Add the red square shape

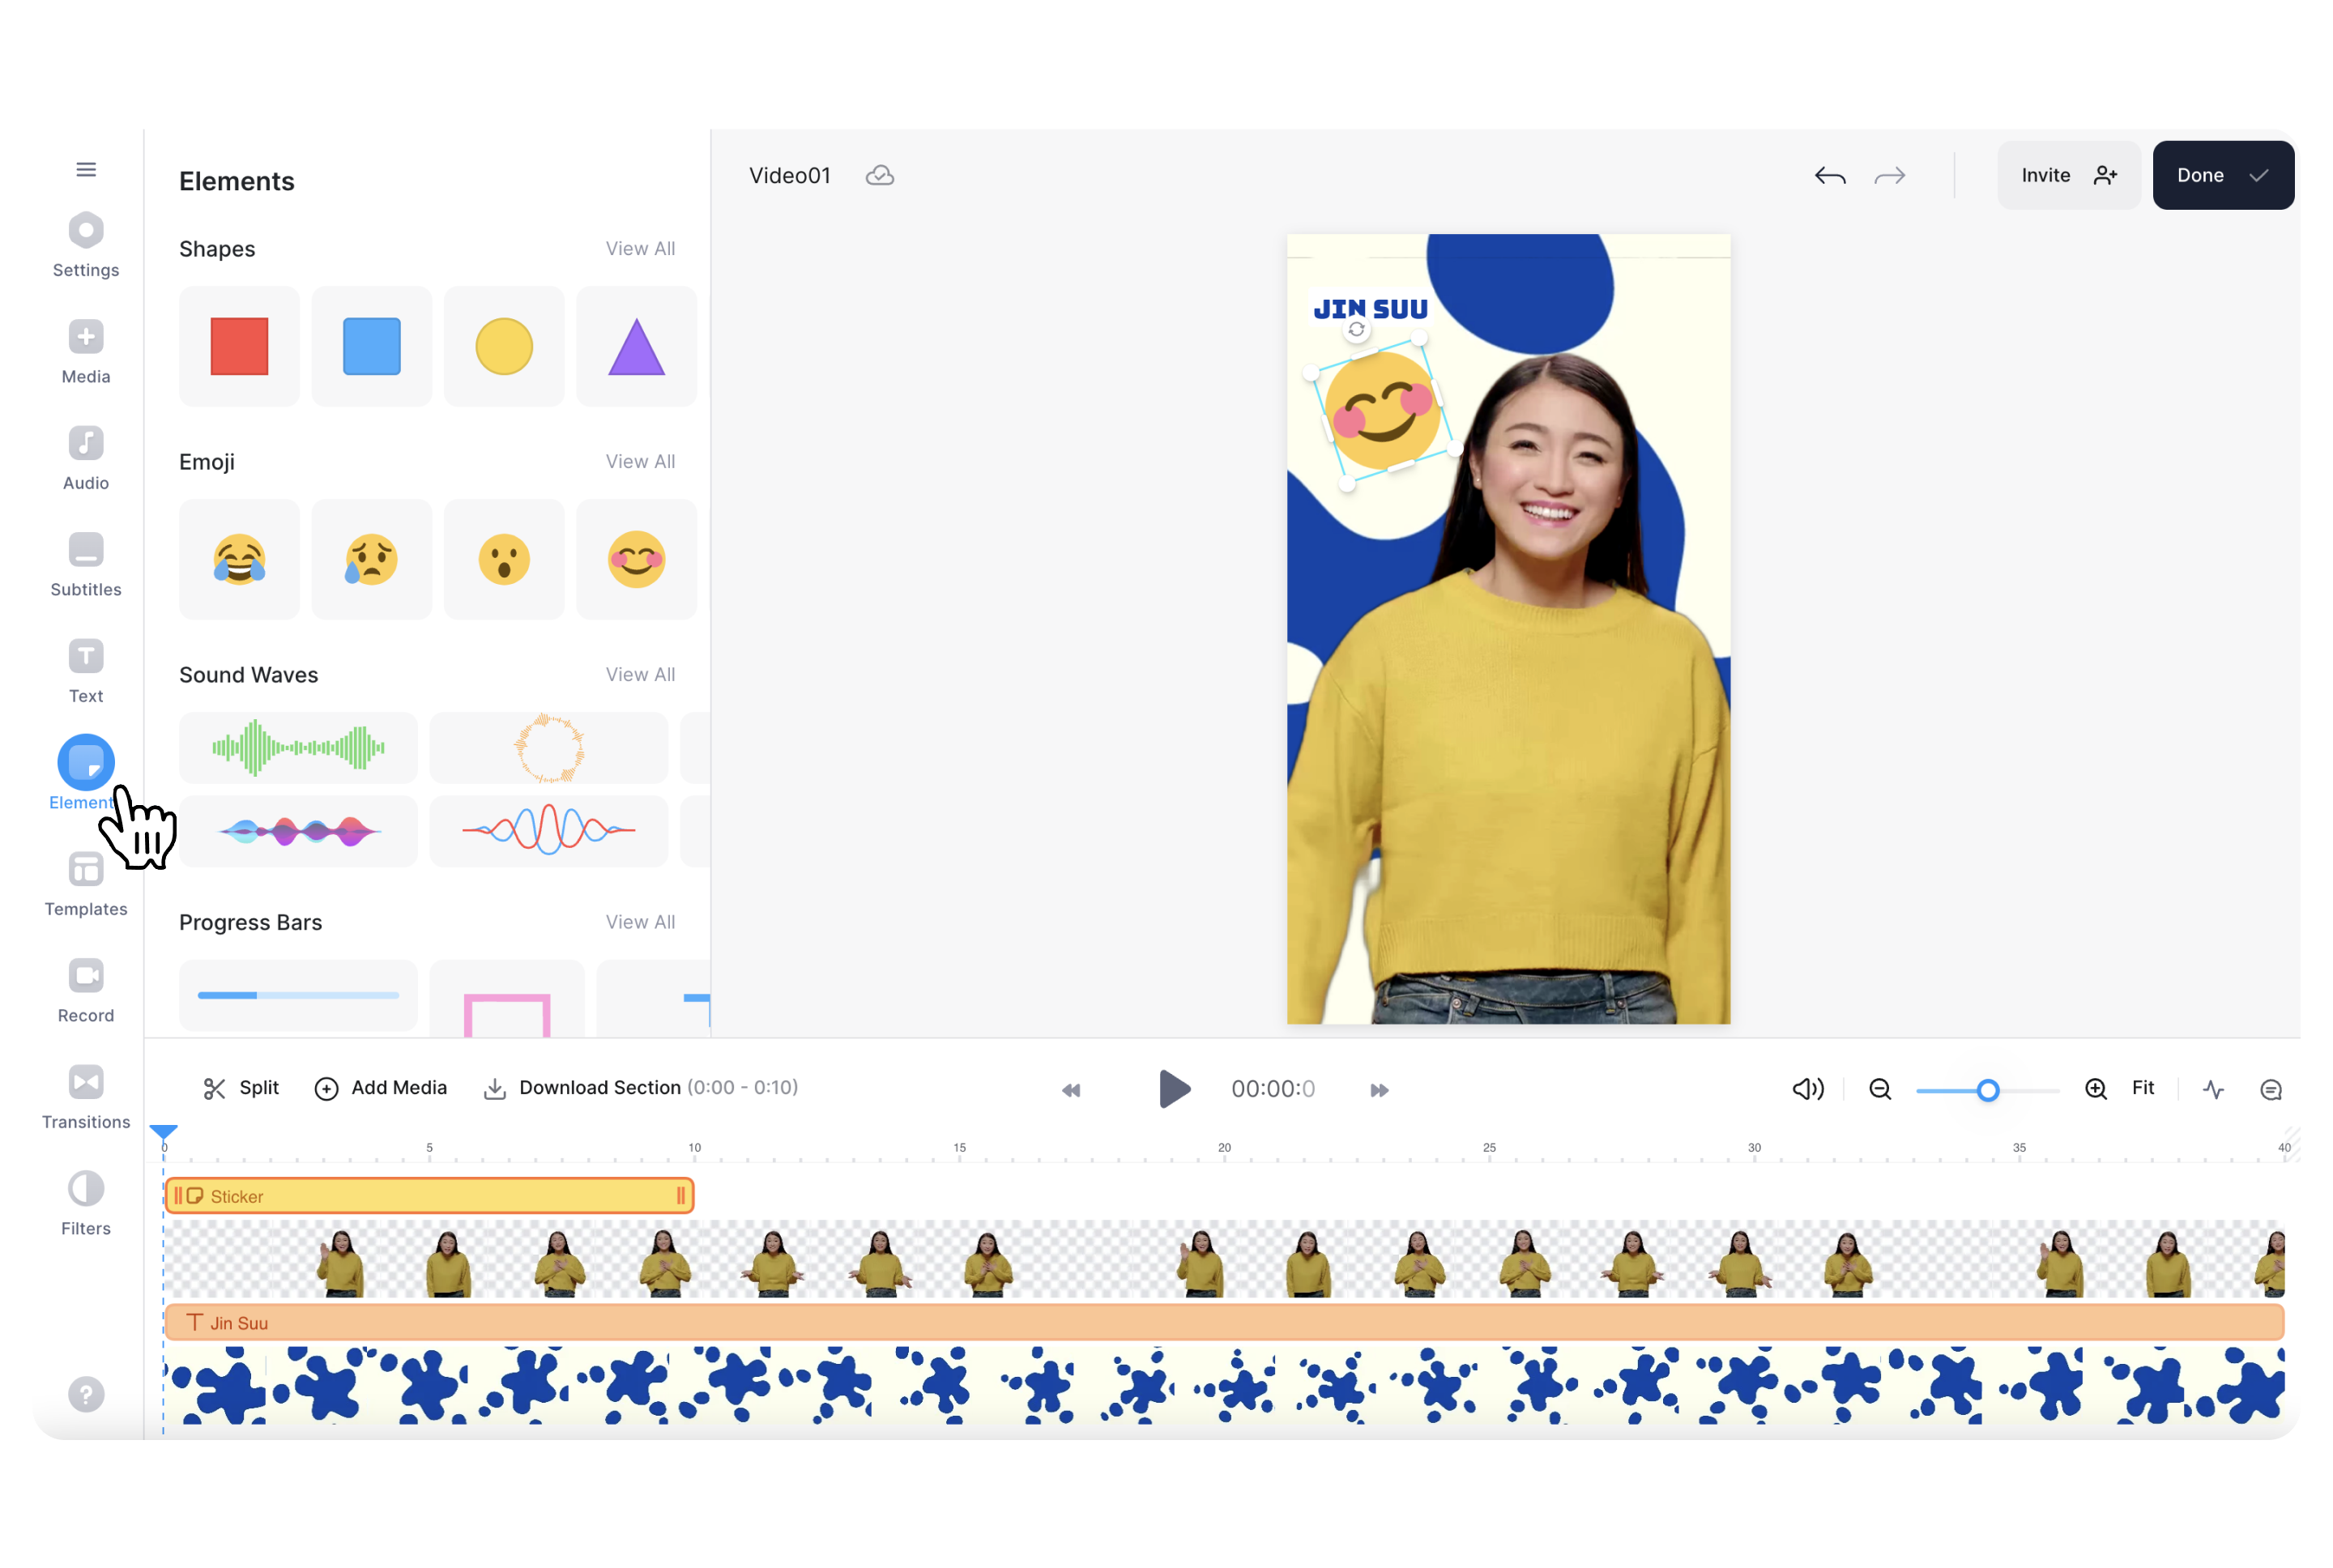[x=239, y=346]
